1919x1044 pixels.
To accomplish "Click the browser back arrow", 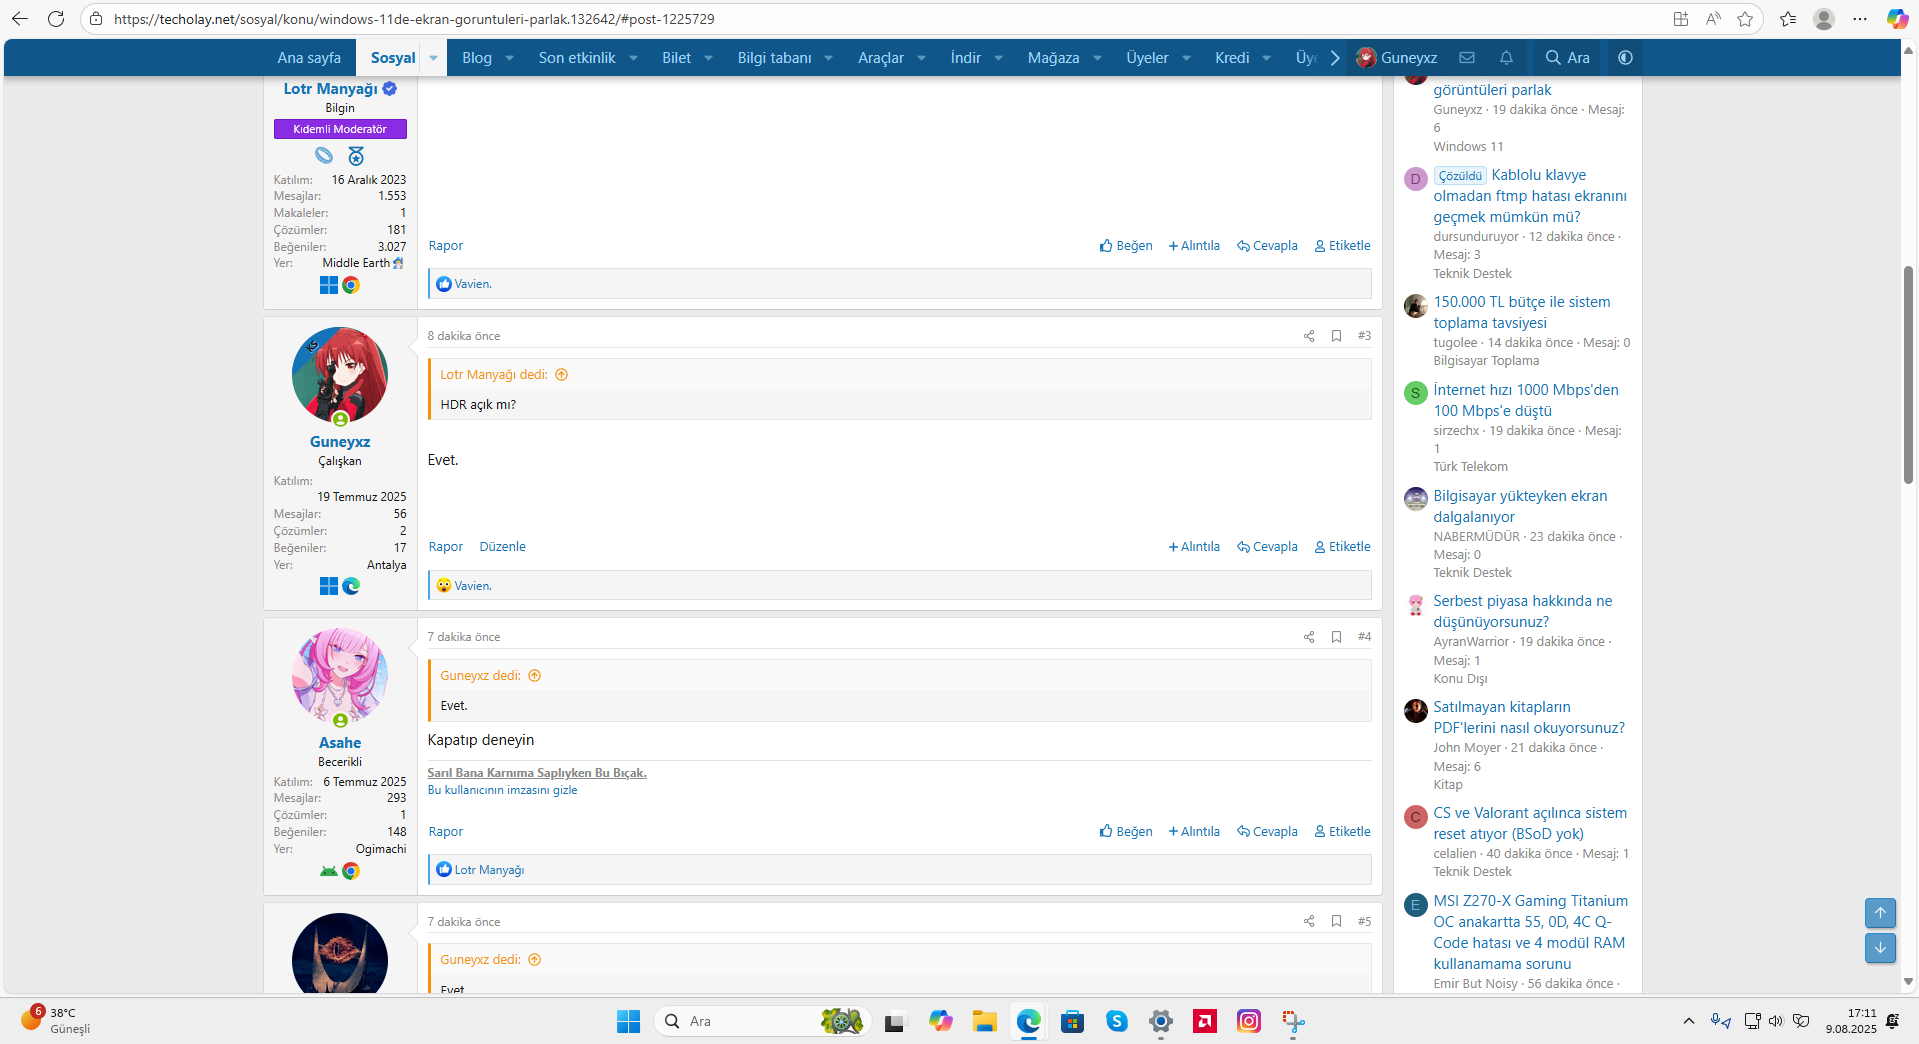I will tap(20, 19).
